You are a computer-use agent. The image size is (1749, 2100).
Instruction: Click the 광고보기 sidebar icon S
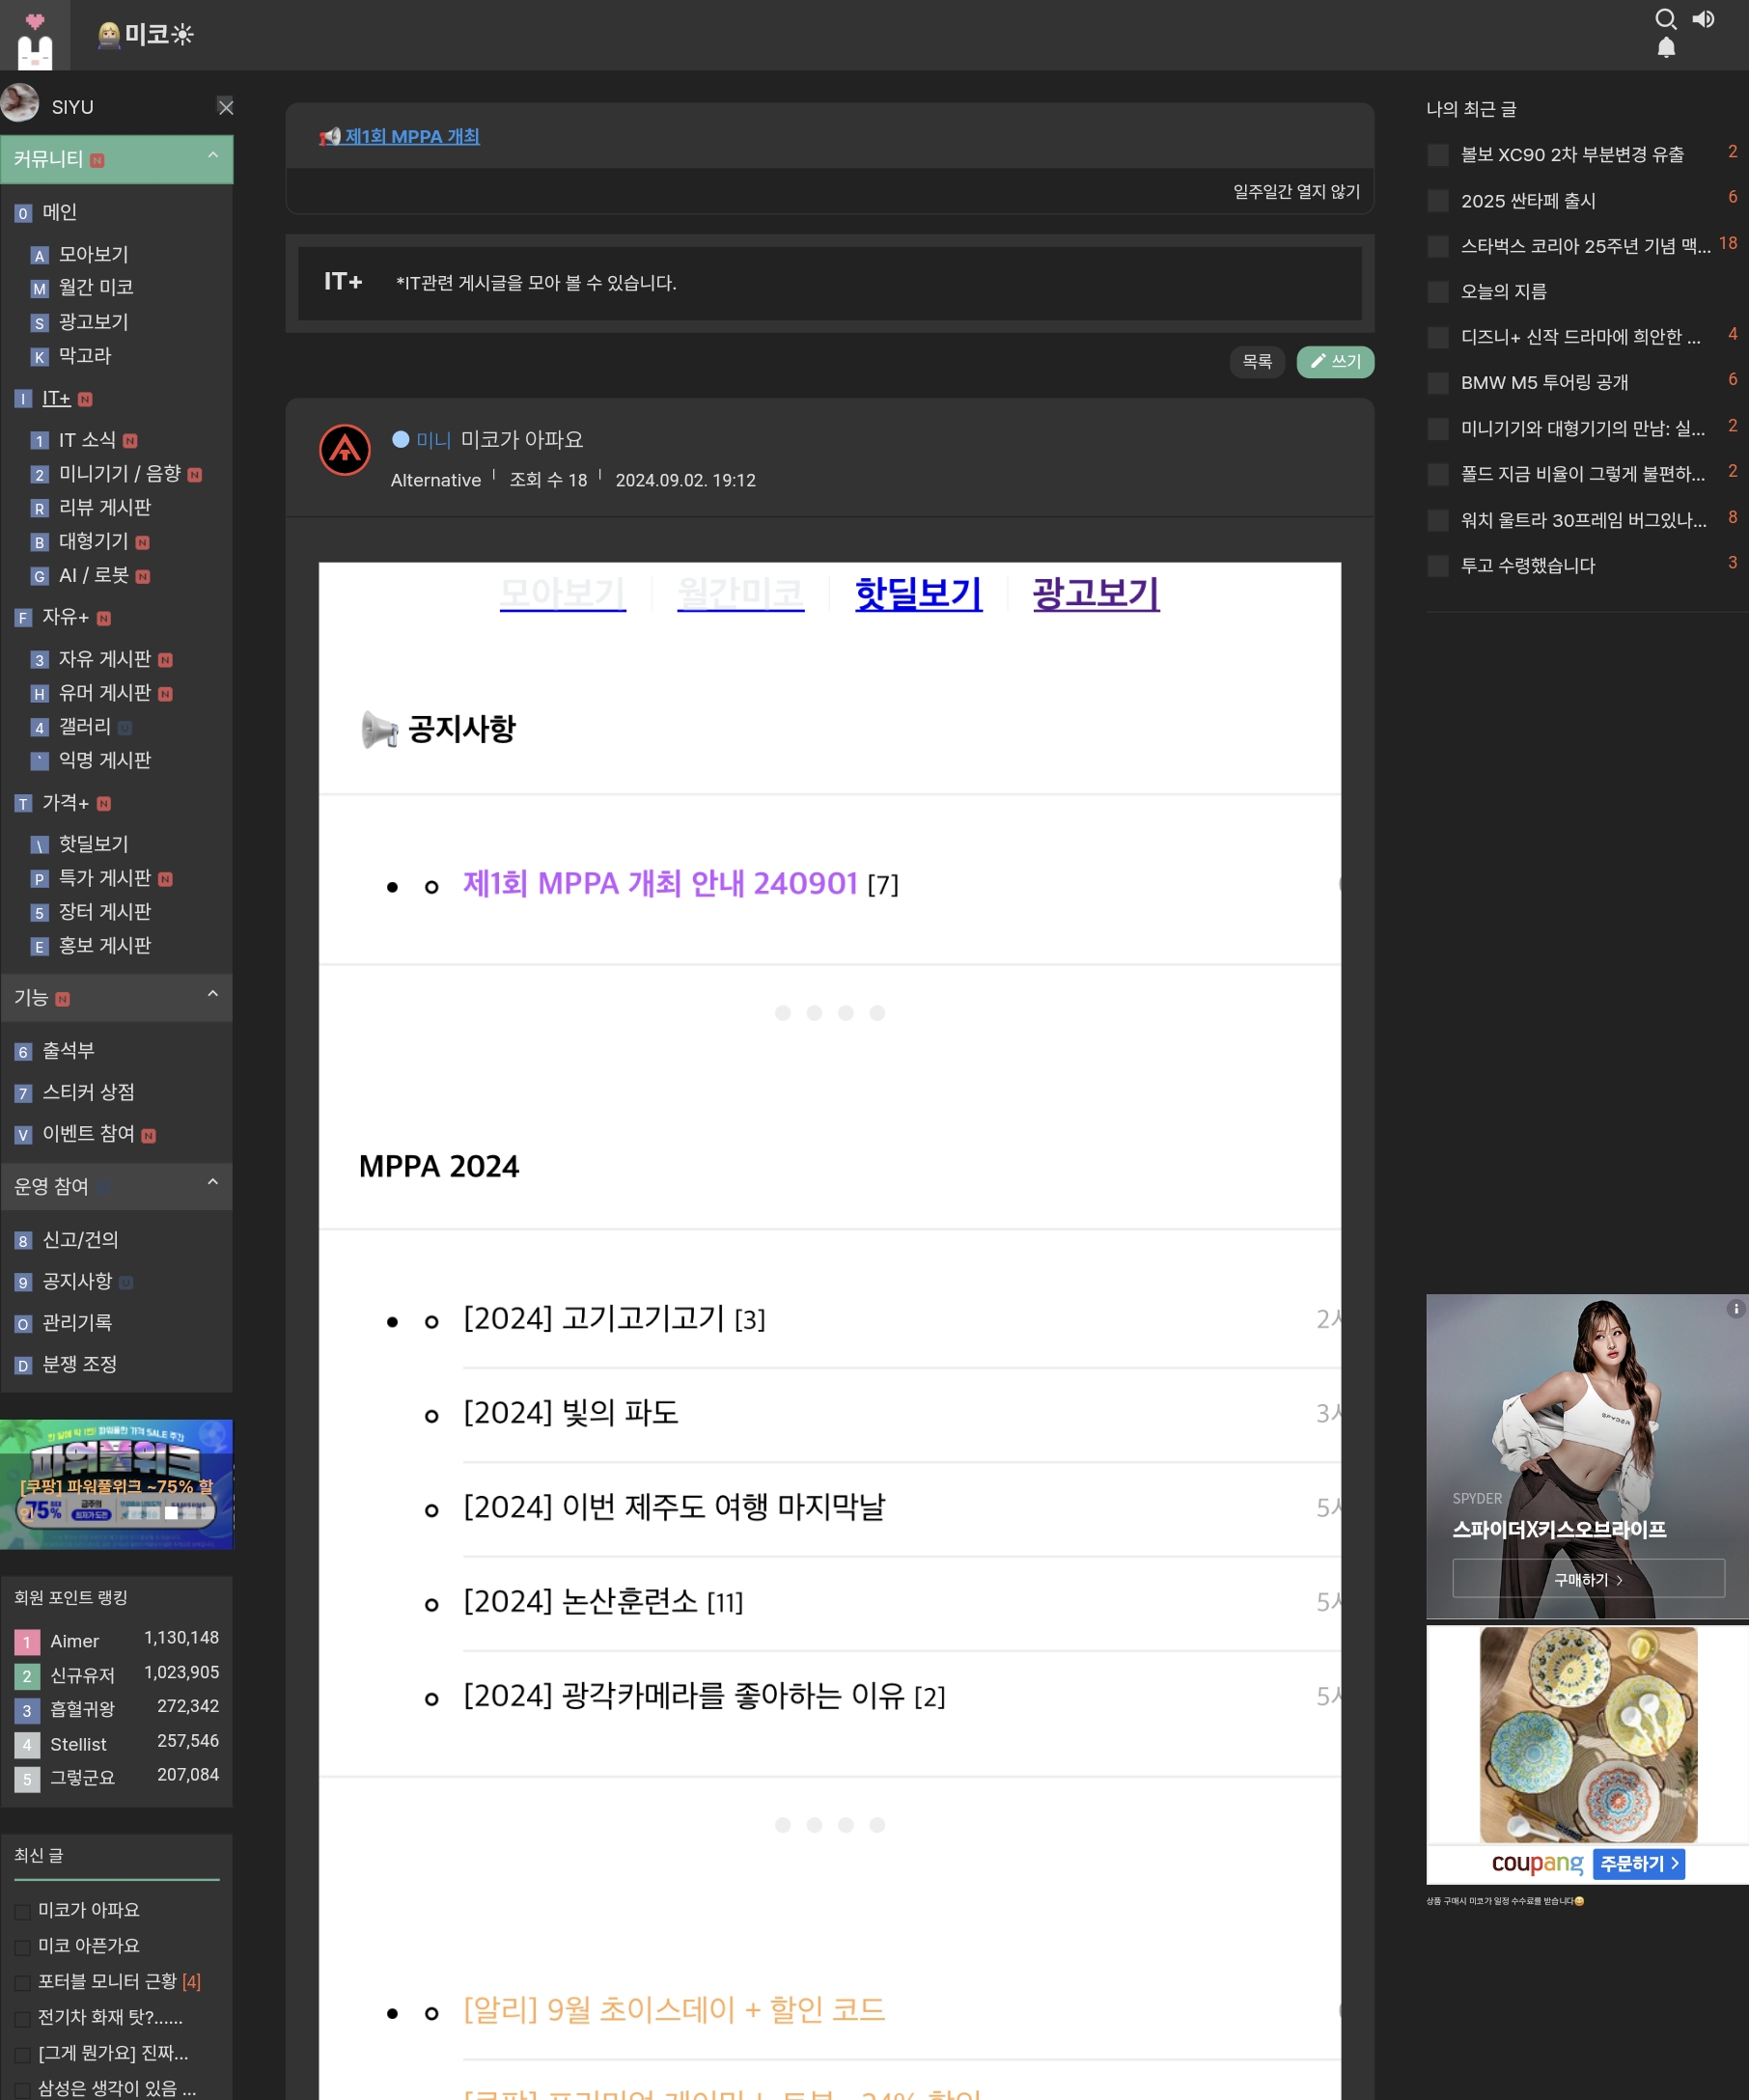coord(40,323)
